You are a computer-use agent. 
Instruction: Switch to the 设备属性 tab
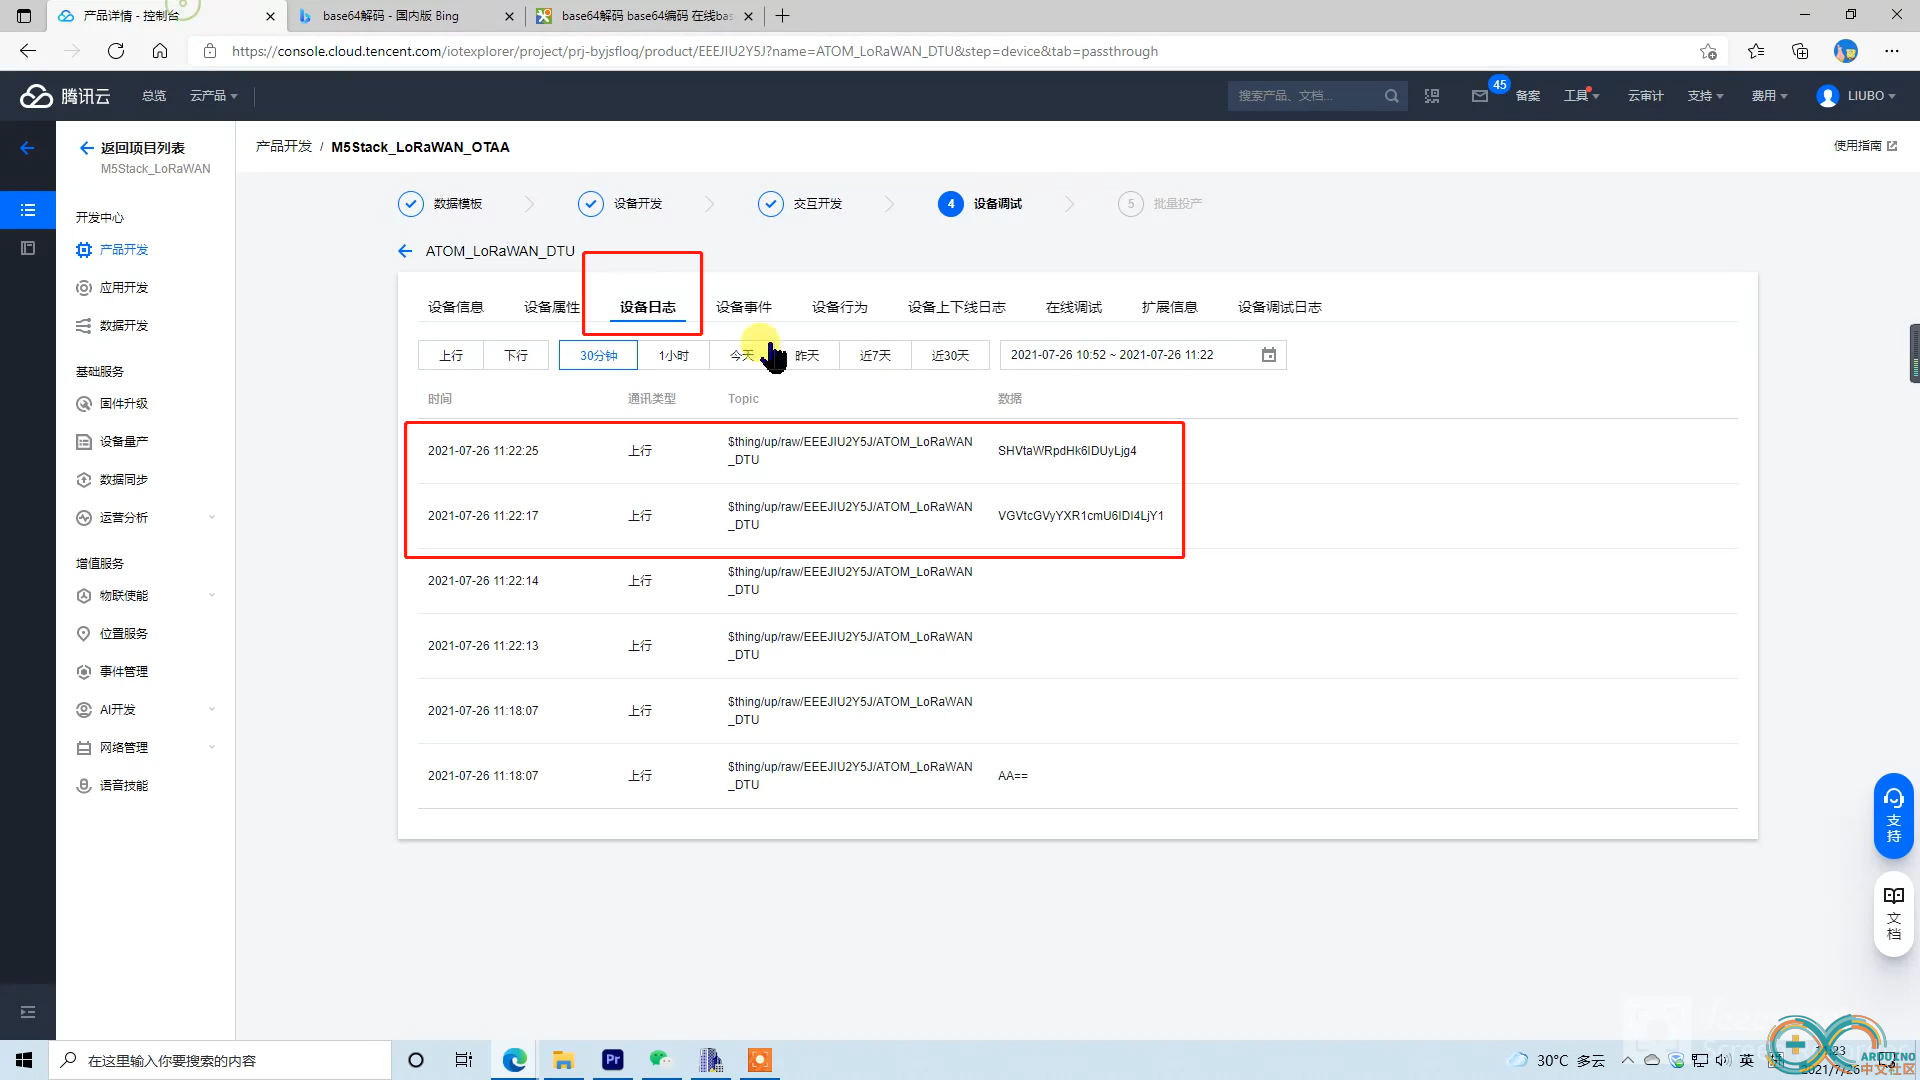(x=552, y=307)
